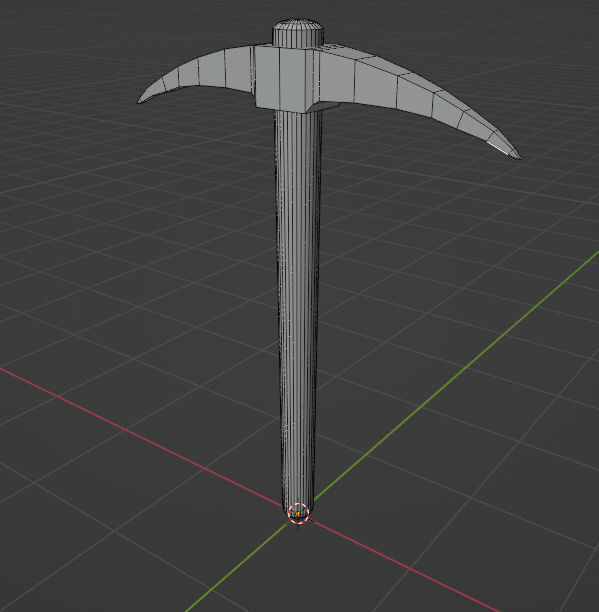
Task: Click the rounded cap on top of the pickaxe
Action: point(298,33)
